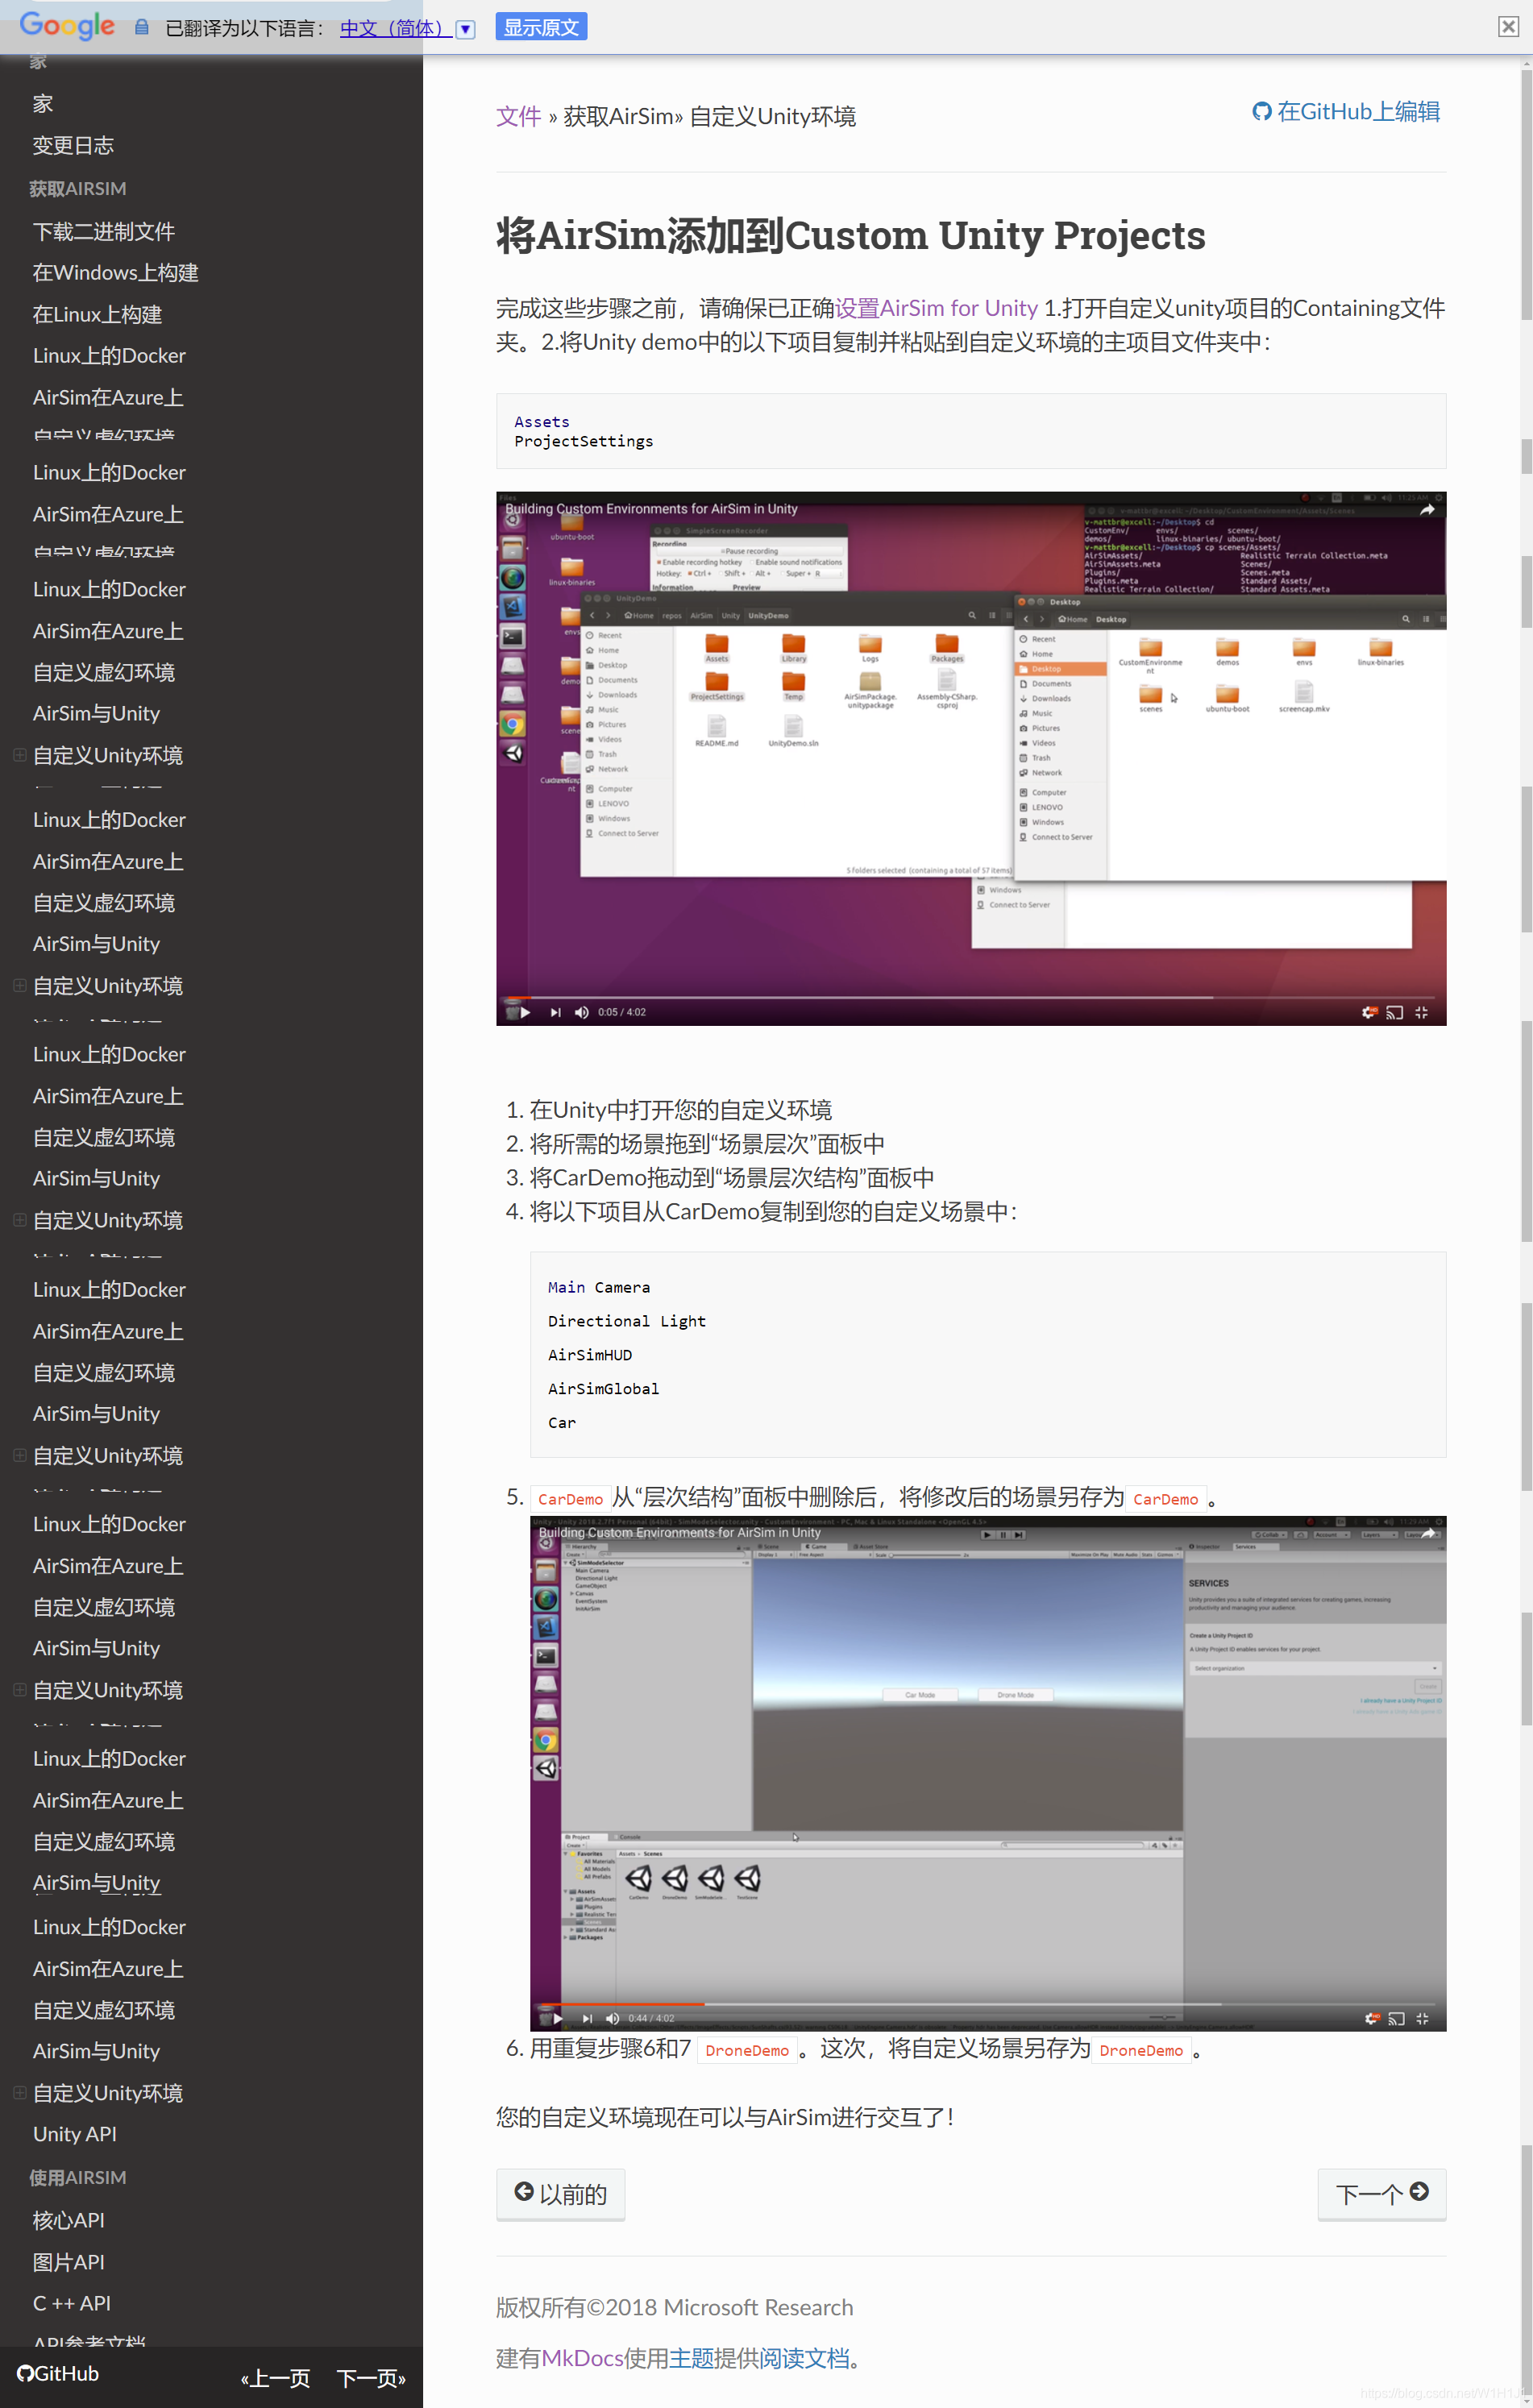Mute the second video's volume
The height and width of the screenshot is (2408, 1533).
tap(613, 2018)
